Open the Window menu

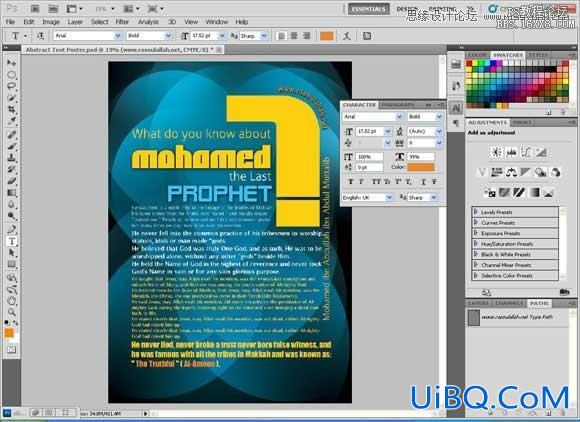[217, 22]
